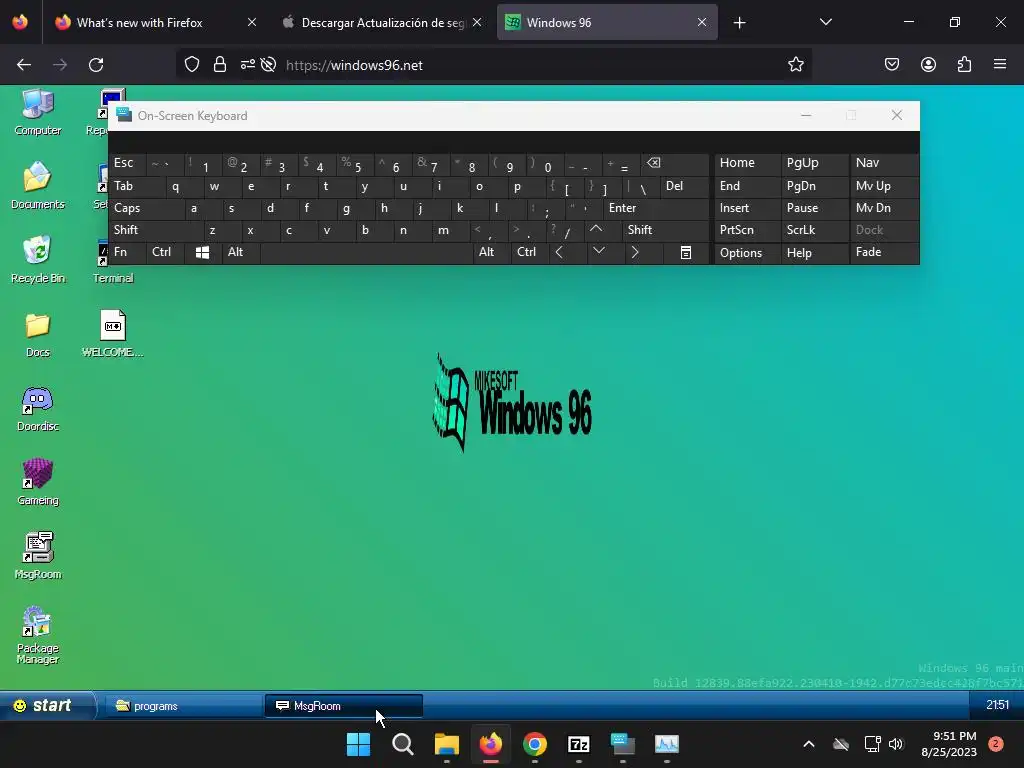Switch to Descargar Actualización de seg tab
The width and height of the screenshot is (1024, 768).
382,23
